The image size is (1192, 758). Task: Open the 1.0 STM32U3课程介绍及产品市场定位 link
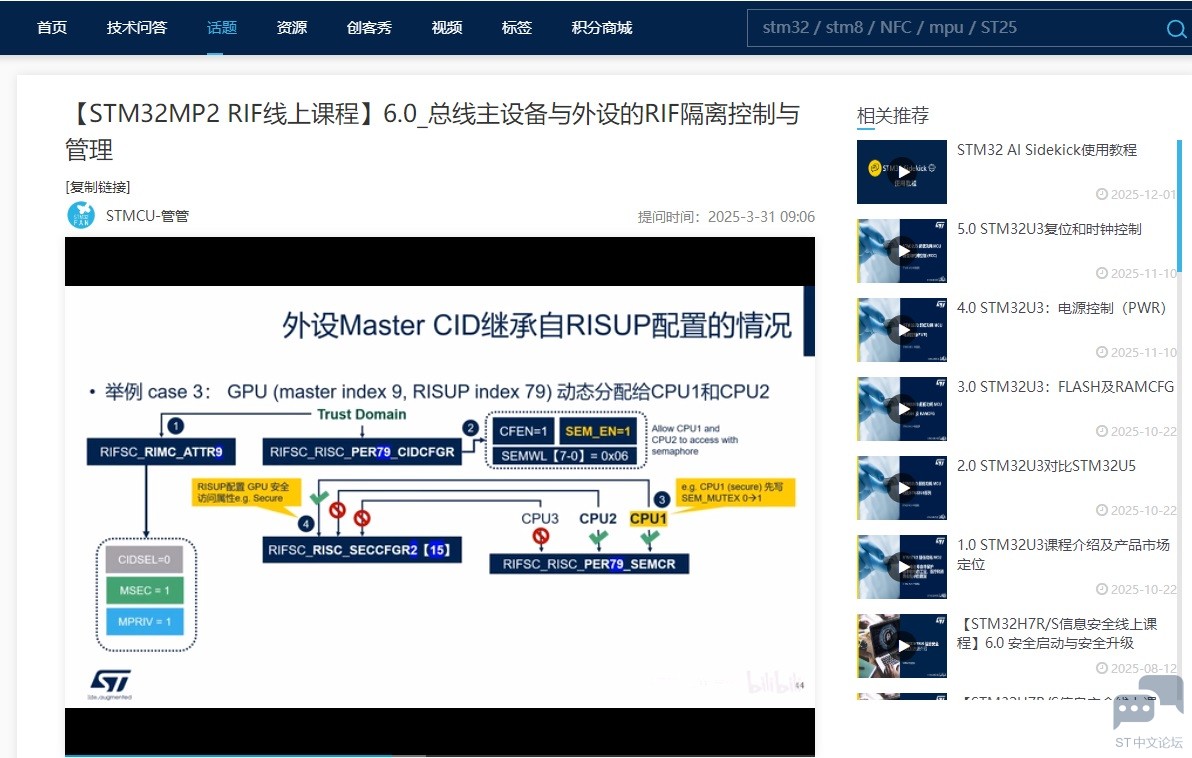click(1063, 554)
